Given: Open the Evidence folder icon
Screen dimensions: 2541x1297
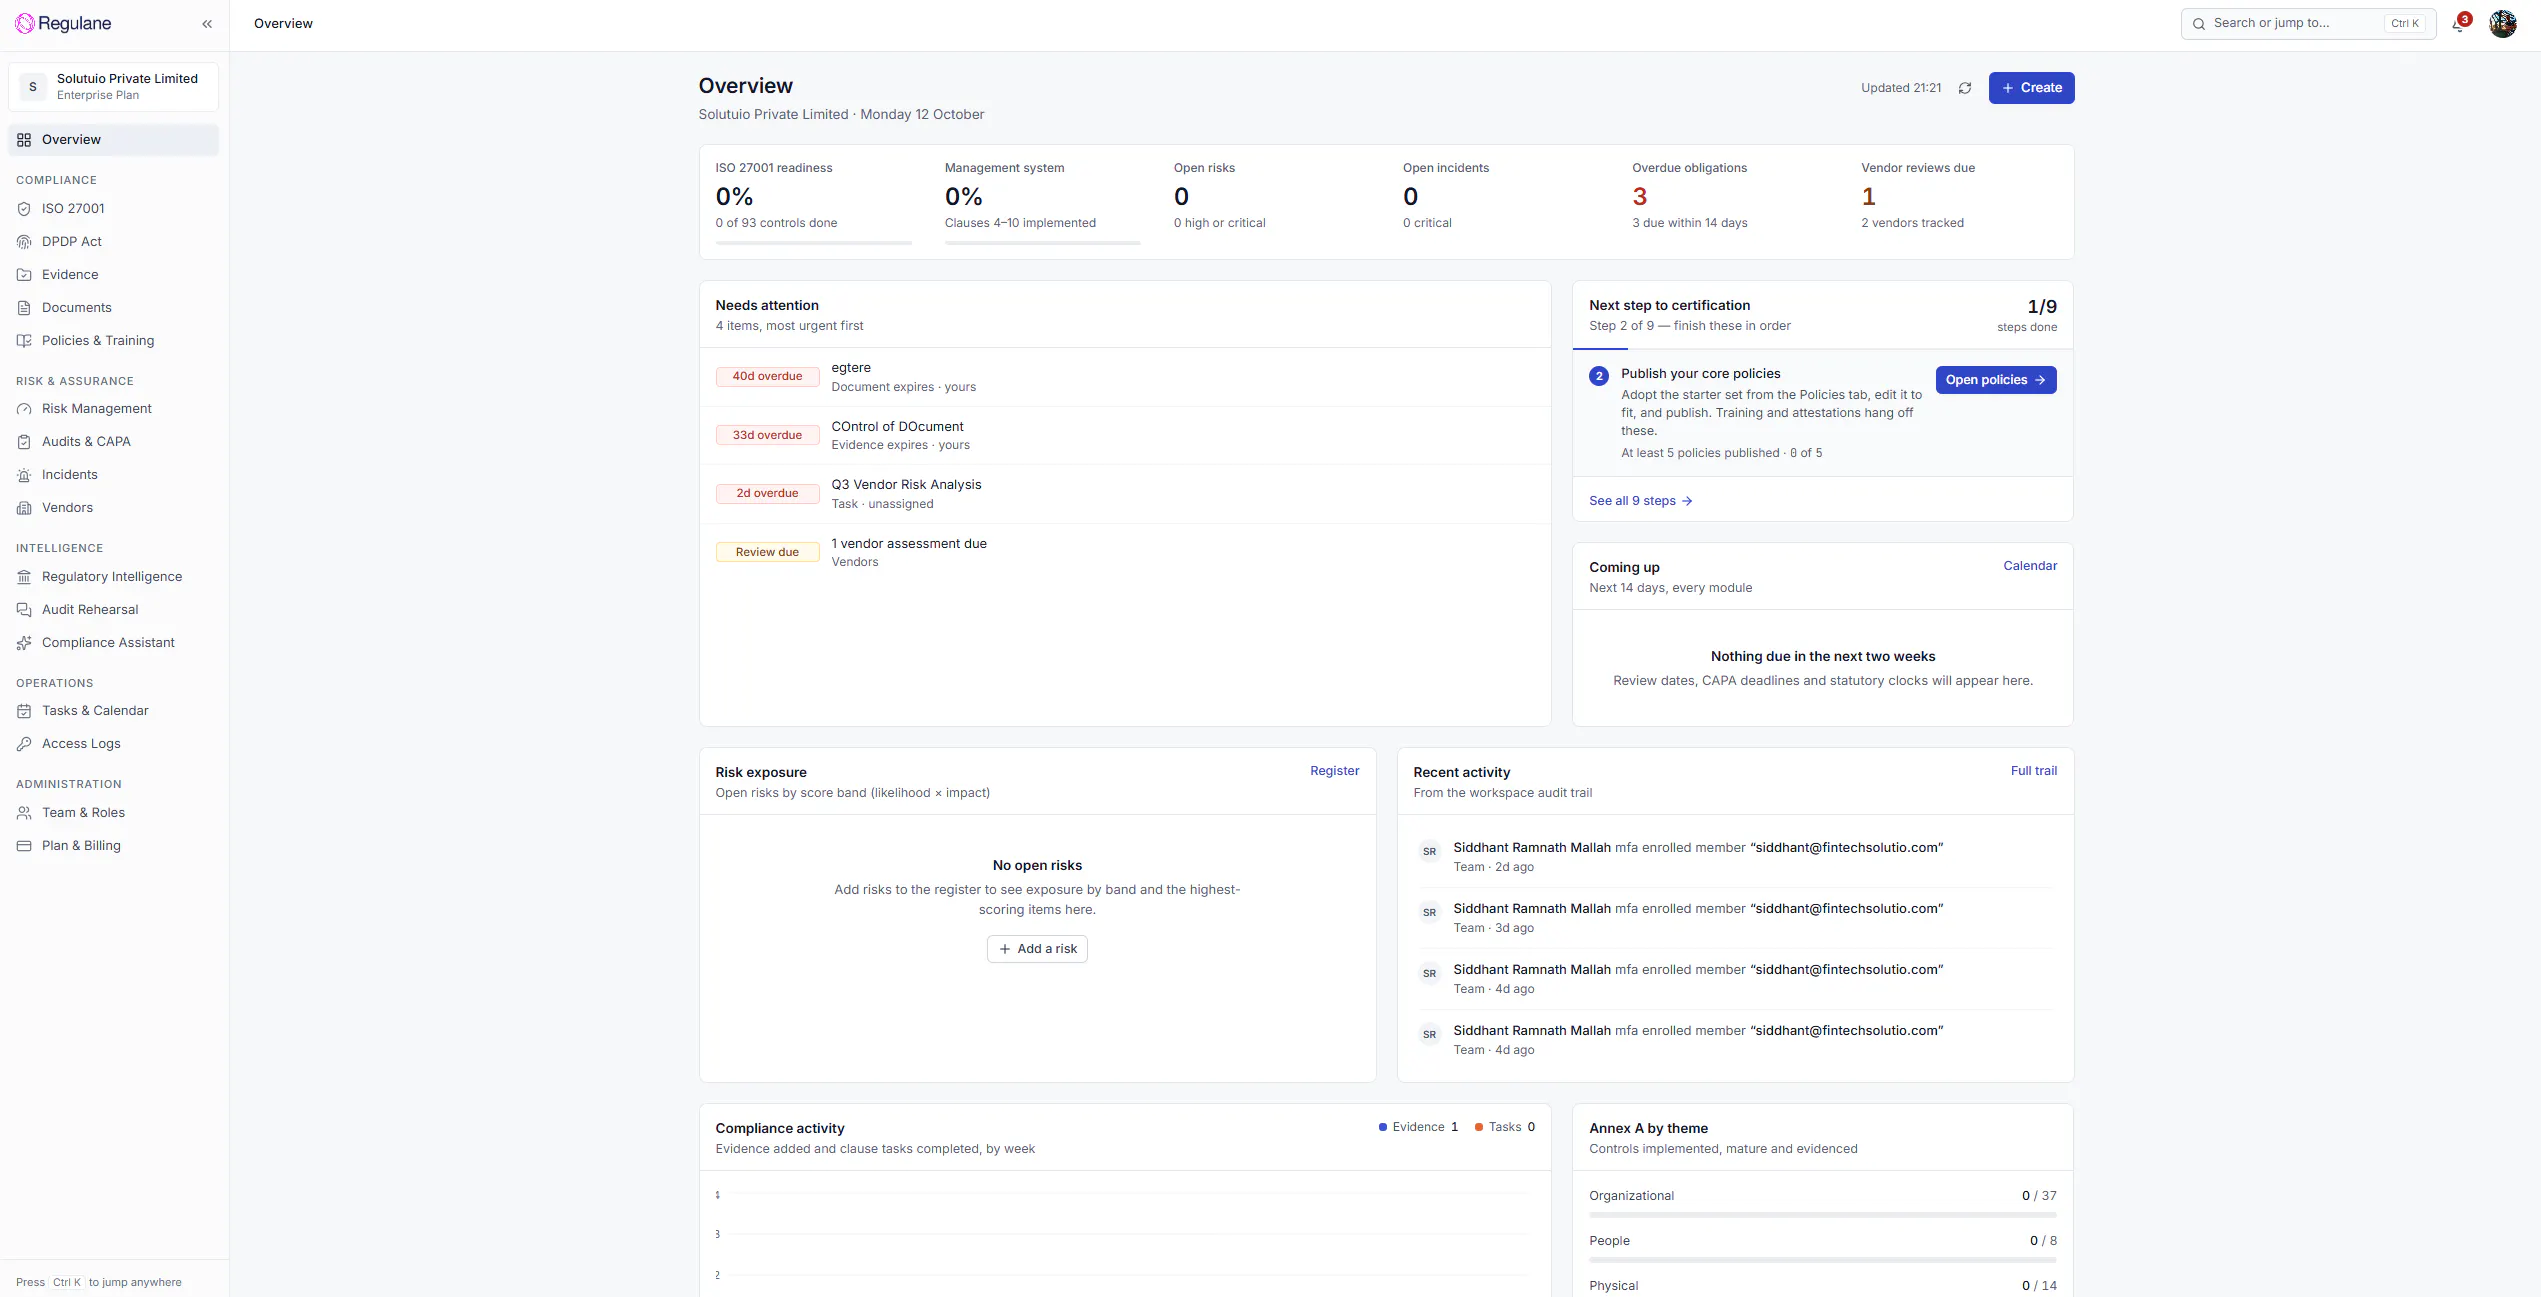Looking at the screenshot, I should (24, 275).
